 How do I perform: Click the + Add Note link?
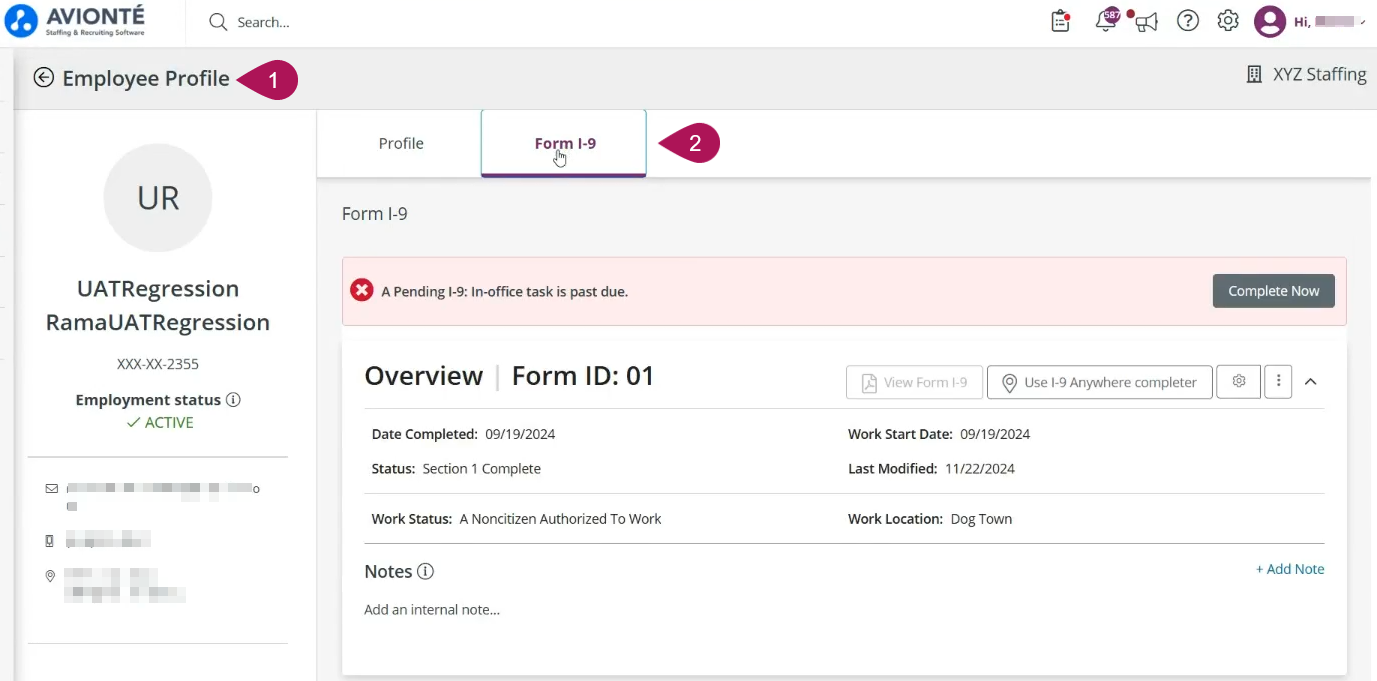point(1290,569)
